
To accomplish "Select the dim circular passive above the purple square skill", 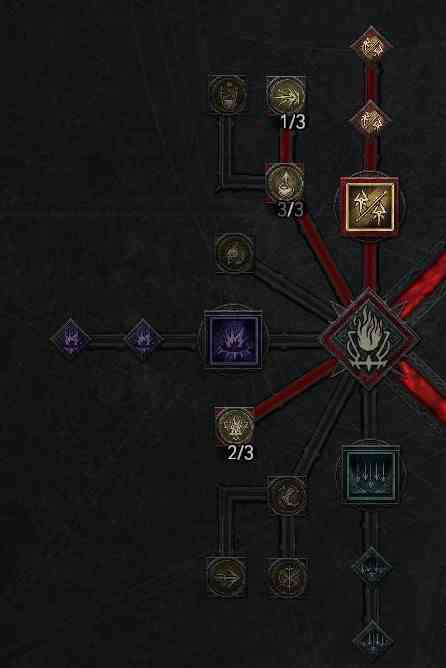I will point(235,253).
